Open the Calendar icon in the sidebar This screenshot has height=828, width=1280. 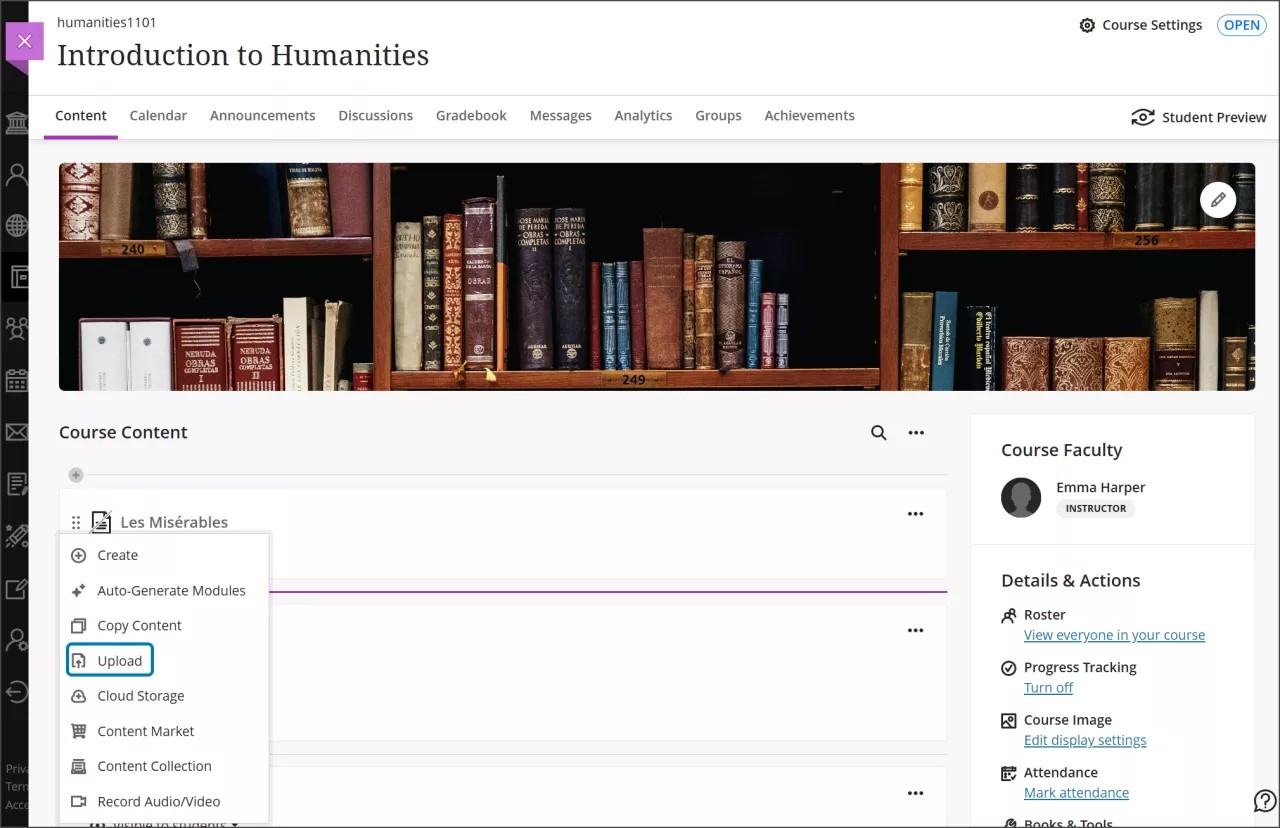point(16,380)
